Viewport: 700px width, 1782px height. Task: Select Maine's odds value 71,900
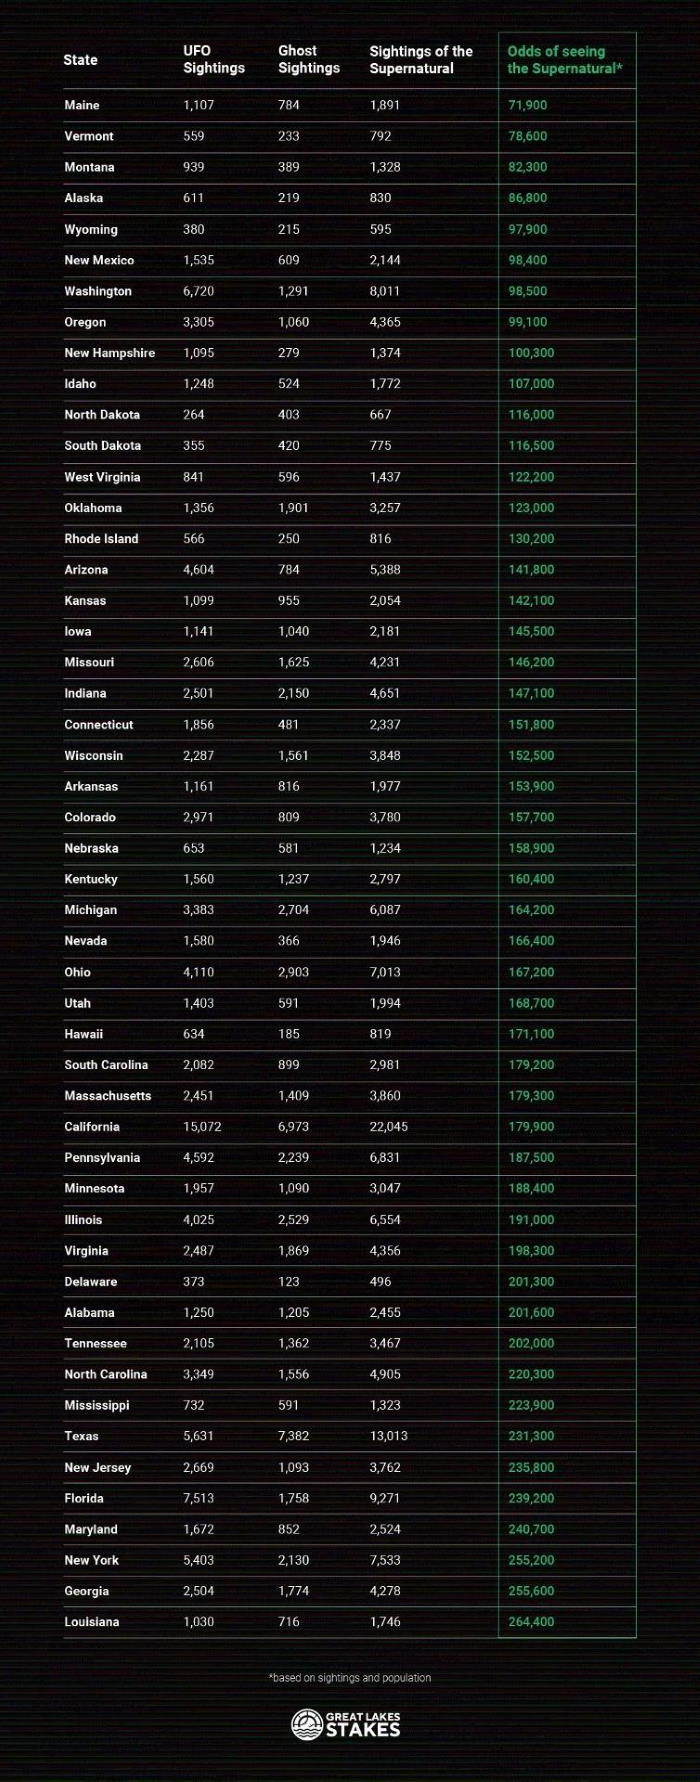[527, 105]
